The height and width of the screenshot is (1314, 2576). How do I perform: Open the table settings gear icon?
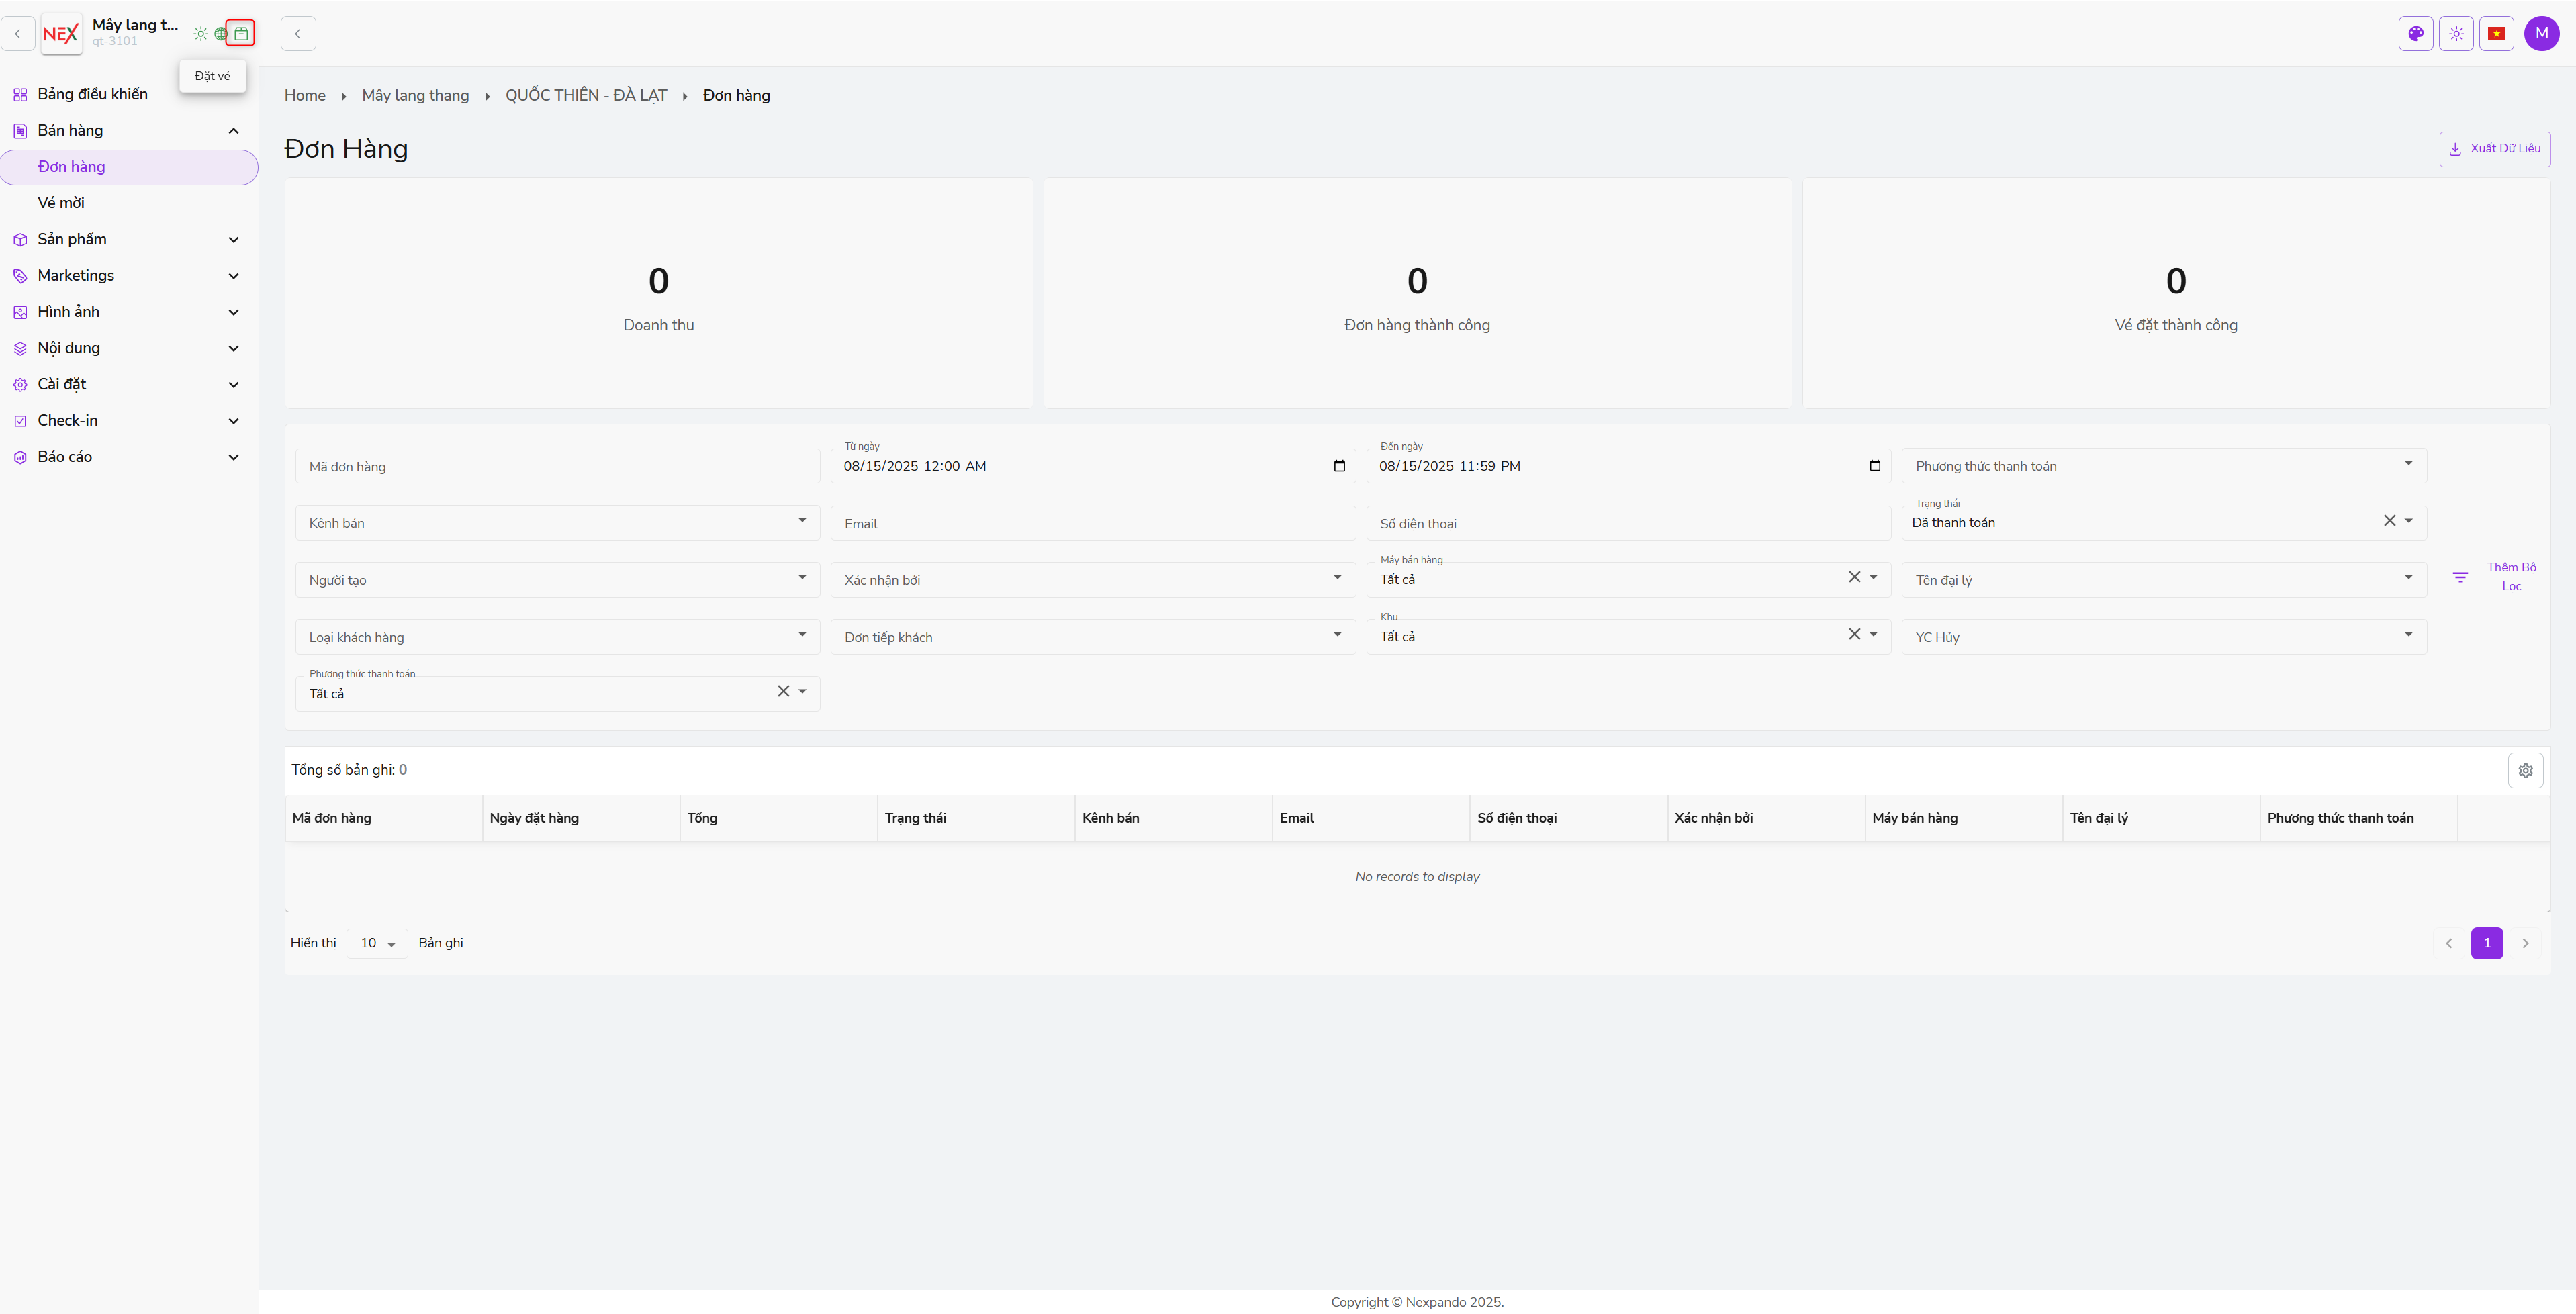pos(2525,770)
